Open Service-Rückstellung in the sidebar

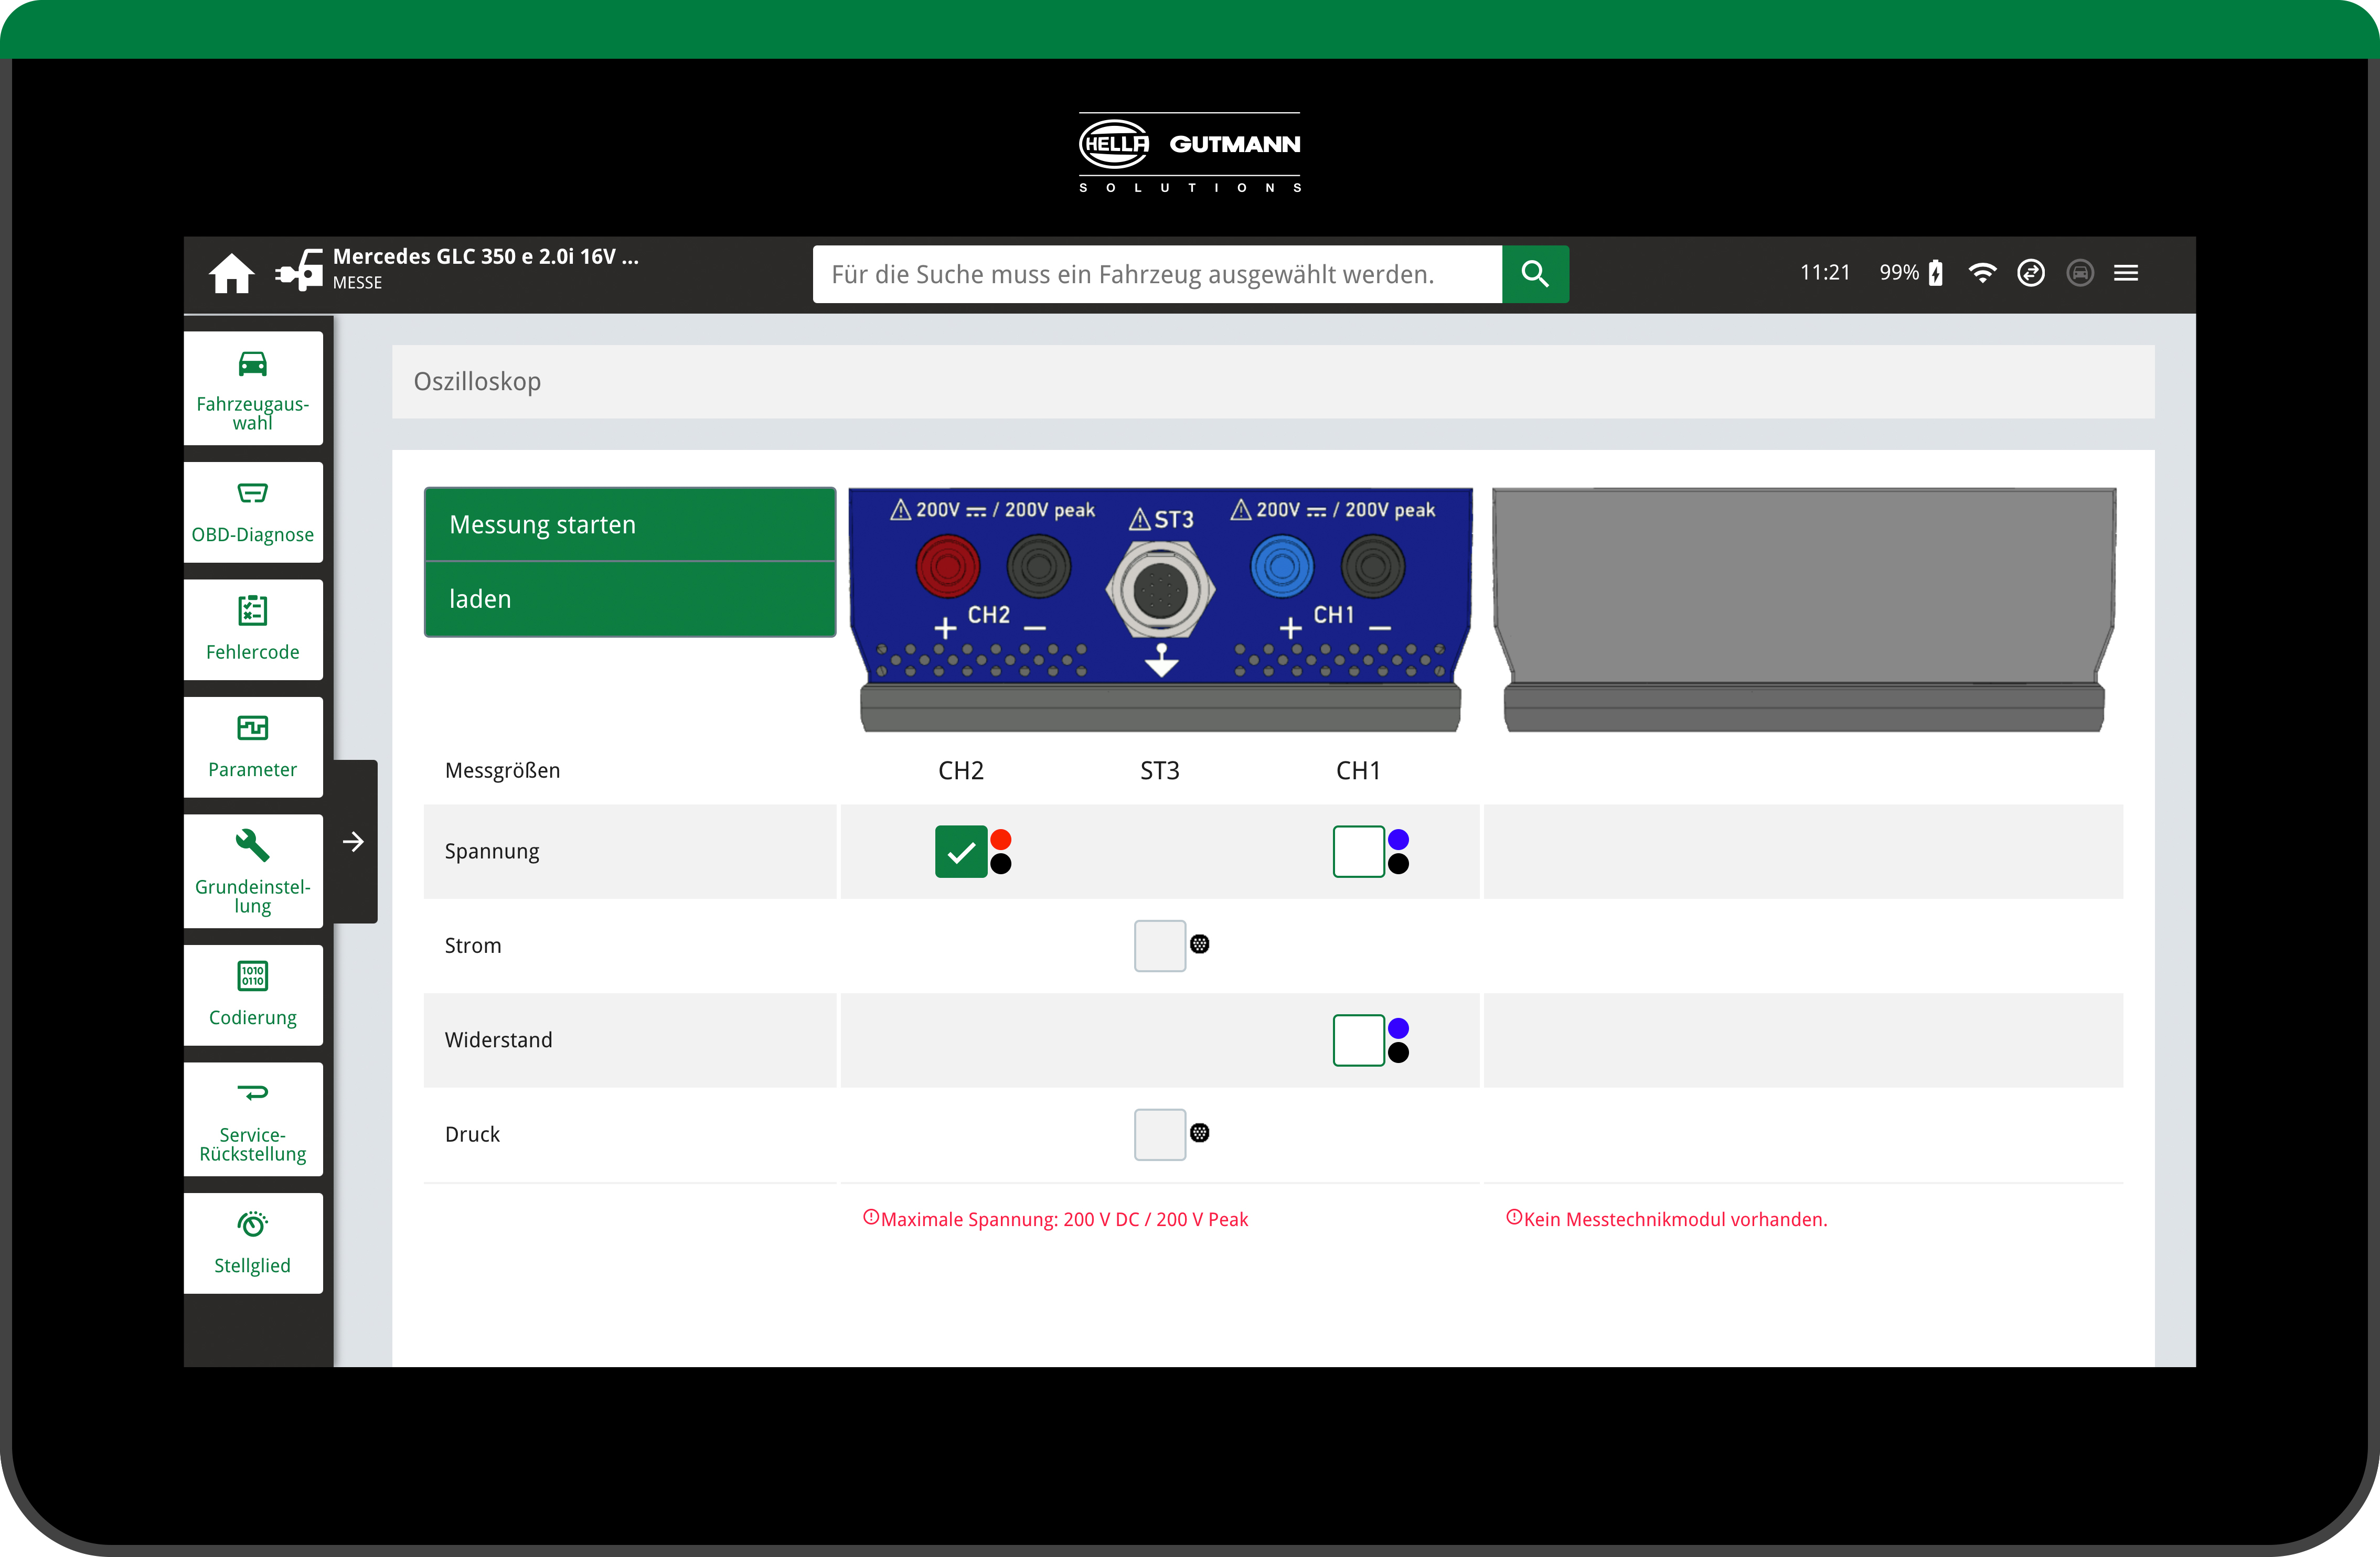click(x=253, y=1119)
